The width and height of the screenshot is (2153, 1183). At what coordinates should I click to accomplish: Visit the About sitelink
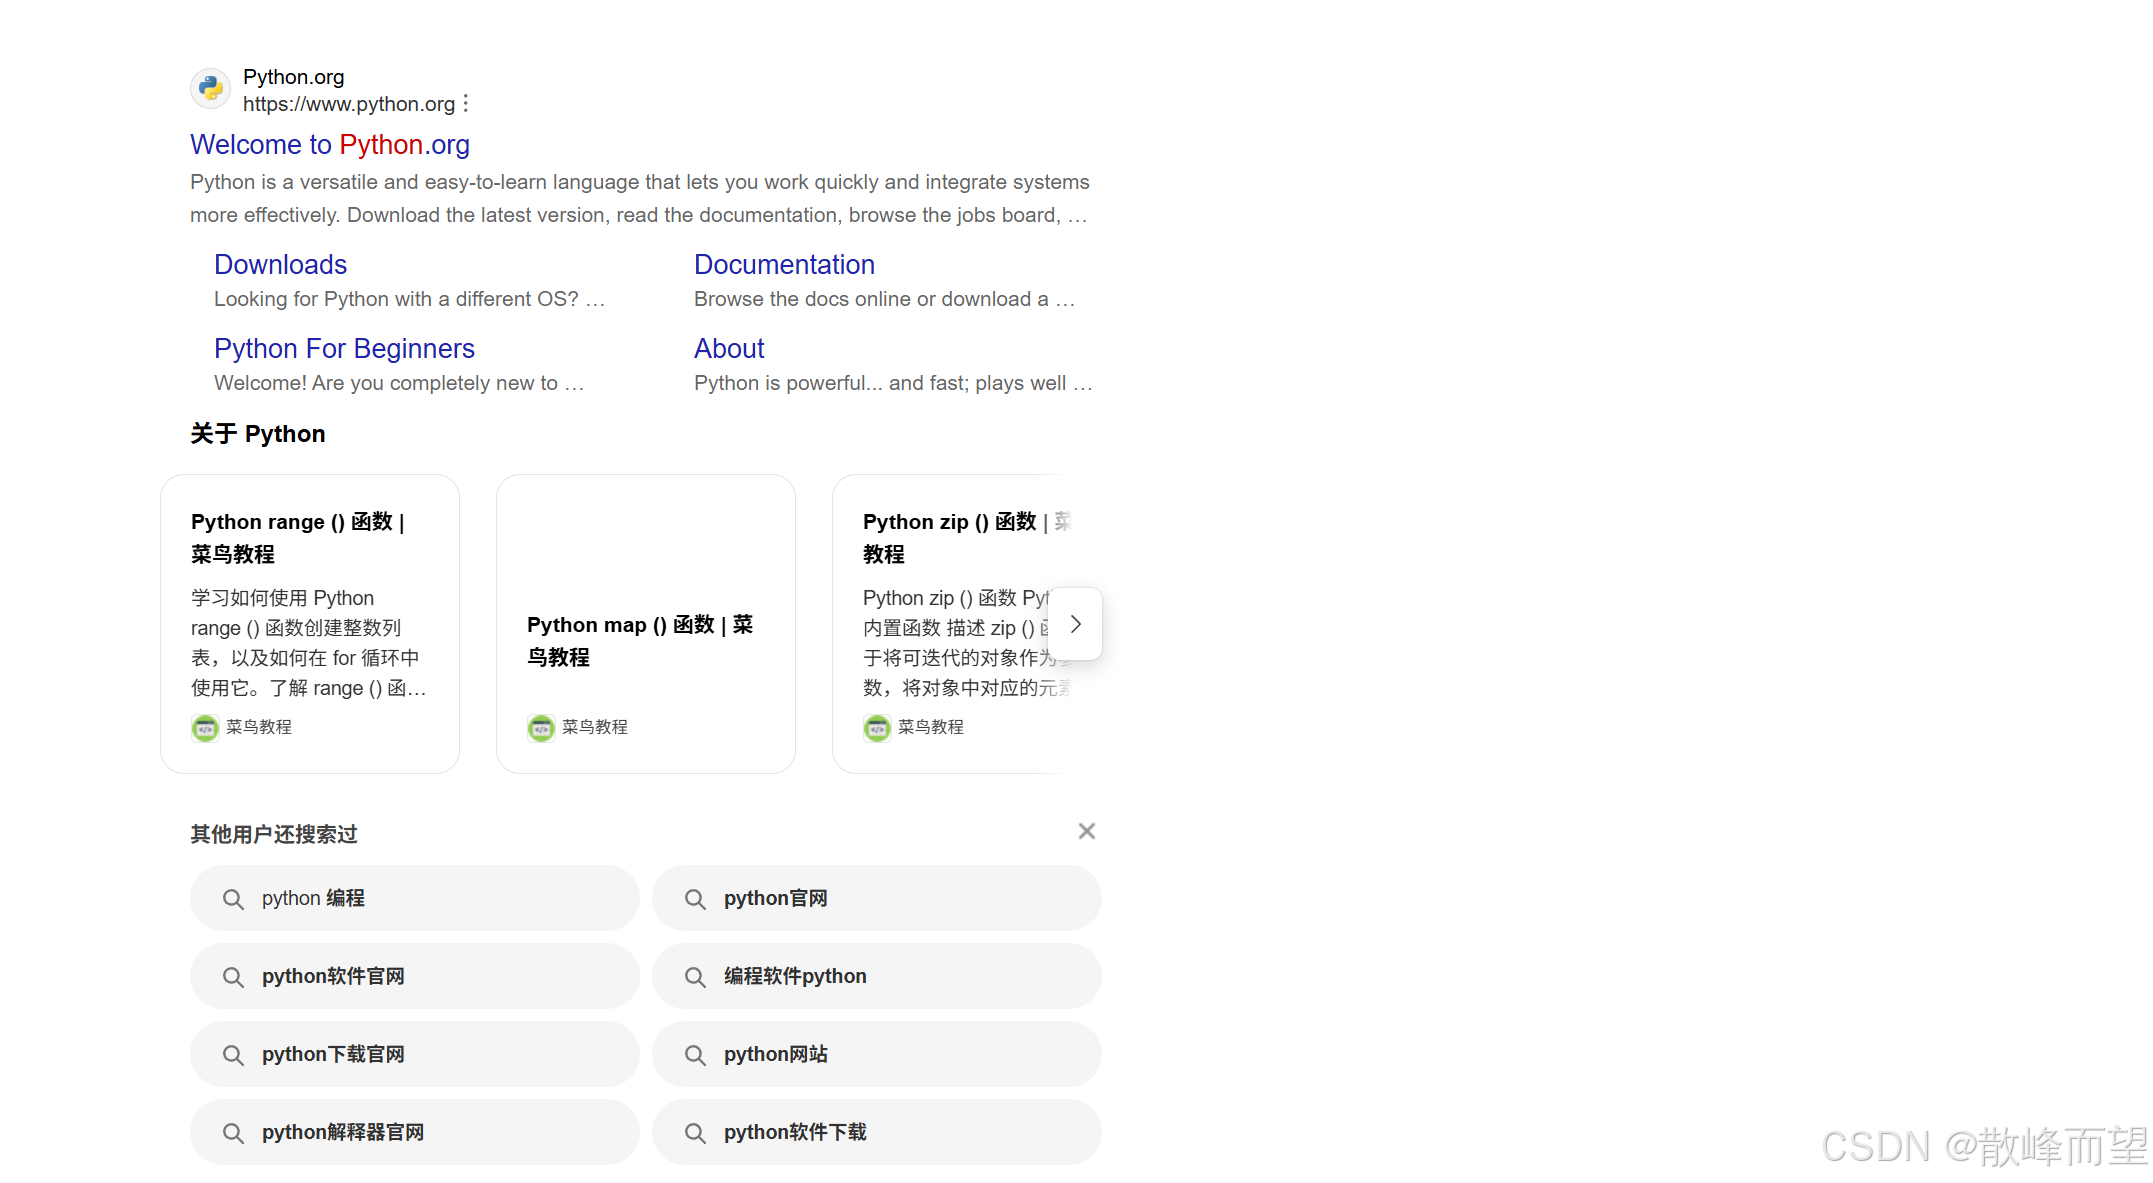click(729, 349)
